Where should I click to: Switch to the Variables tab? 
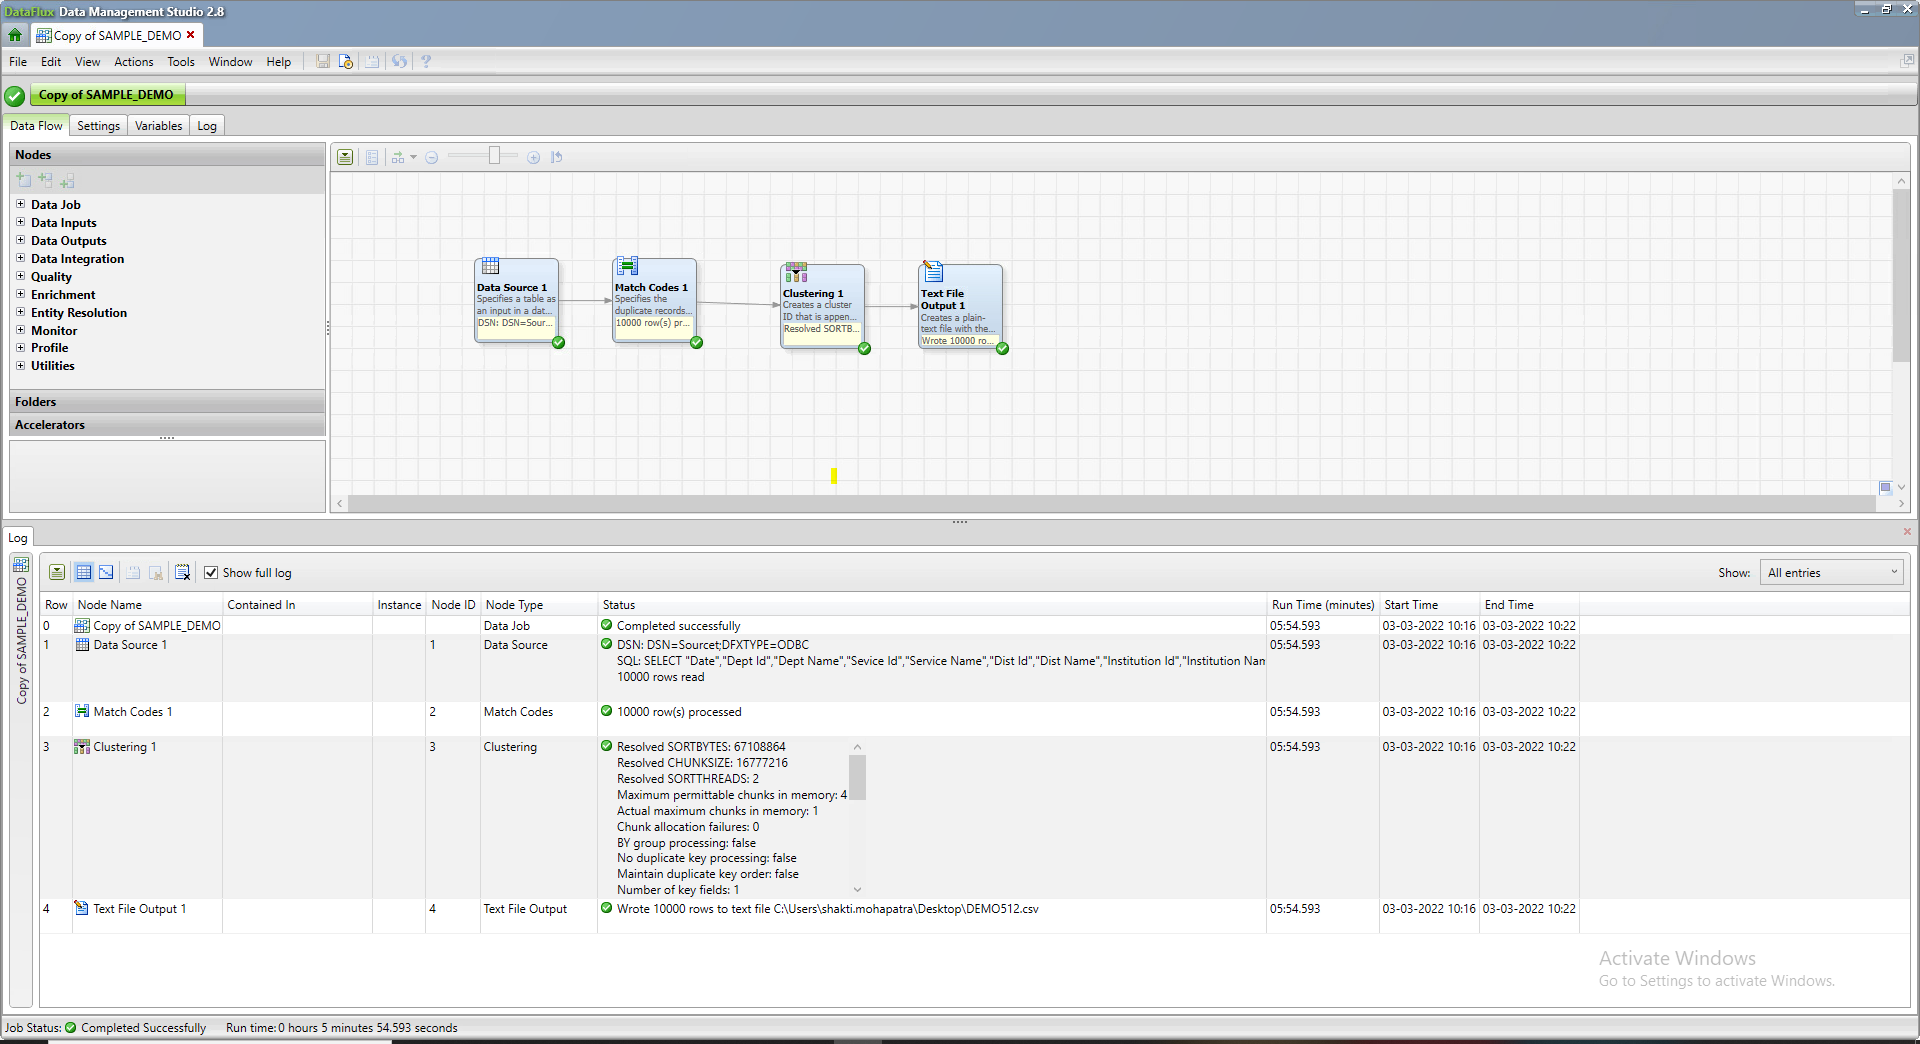tap(158, 125)
